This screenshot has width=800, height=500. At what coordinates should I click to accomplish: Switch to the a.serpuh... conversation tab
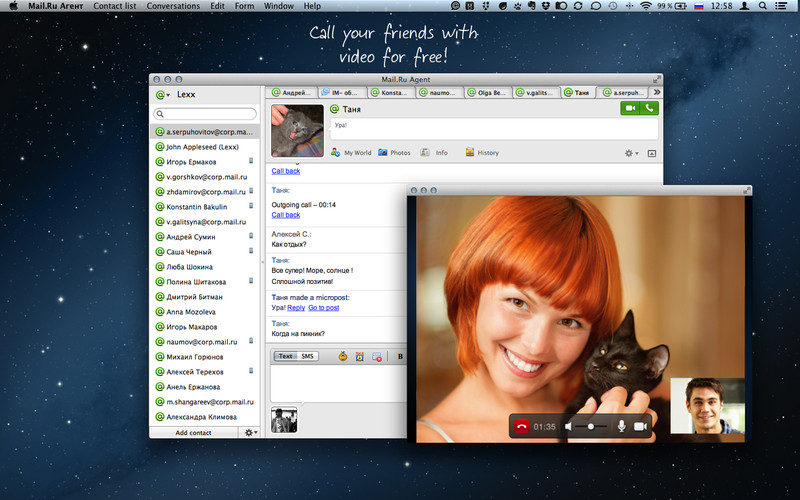(x=623, y=92)
